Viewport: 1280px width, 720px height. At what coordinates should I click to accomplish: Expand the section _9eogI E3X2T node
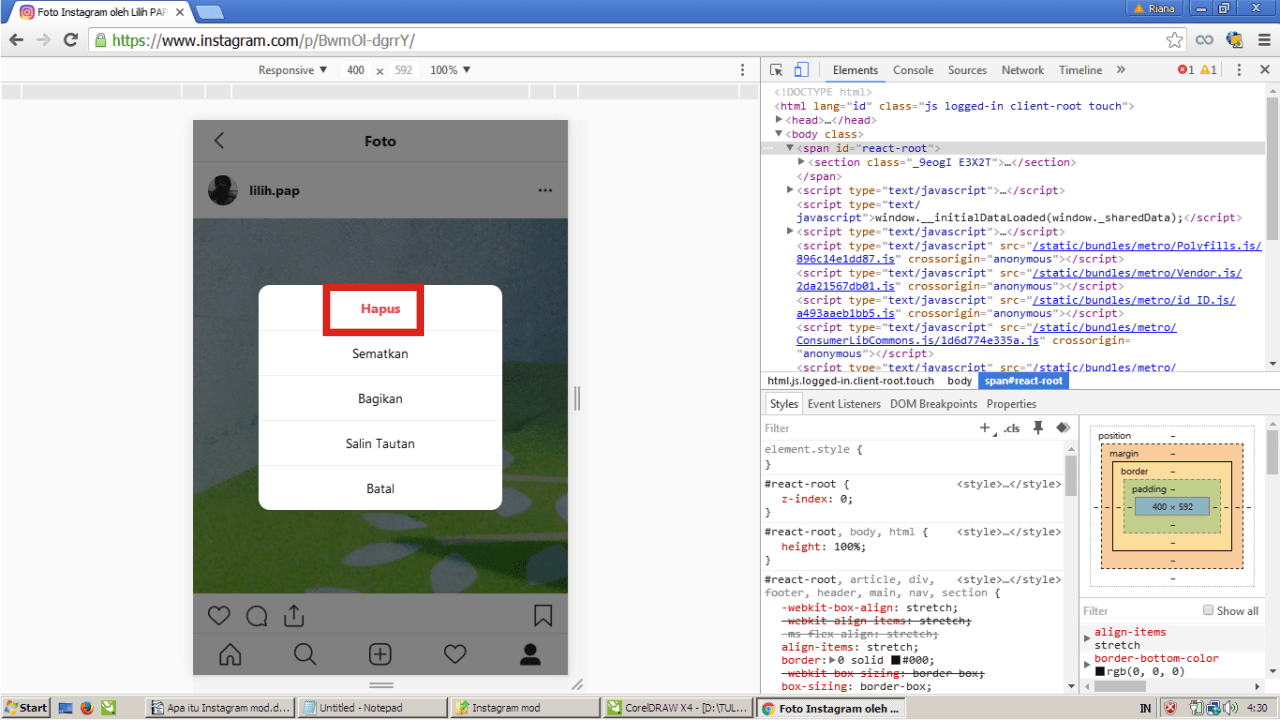801,162
